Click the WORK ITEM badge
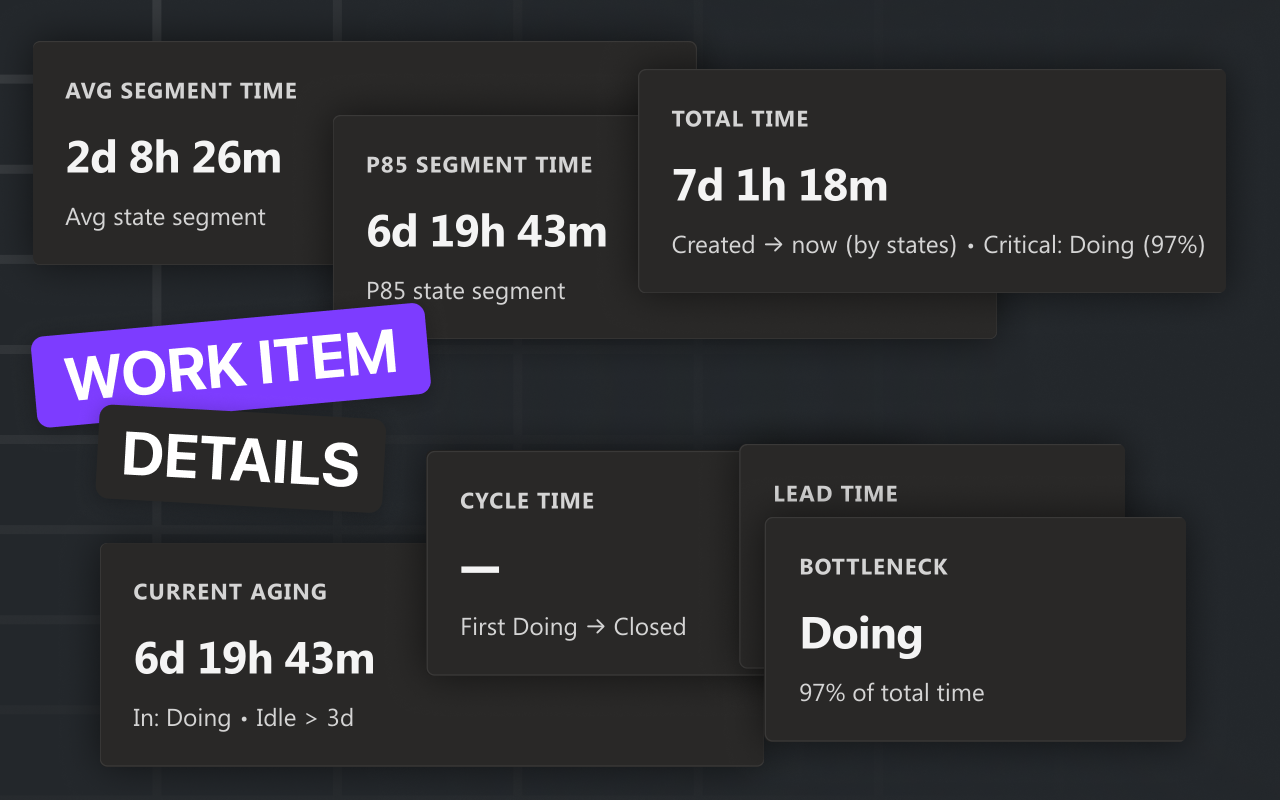1280x800 pixels. pos(230,365)
